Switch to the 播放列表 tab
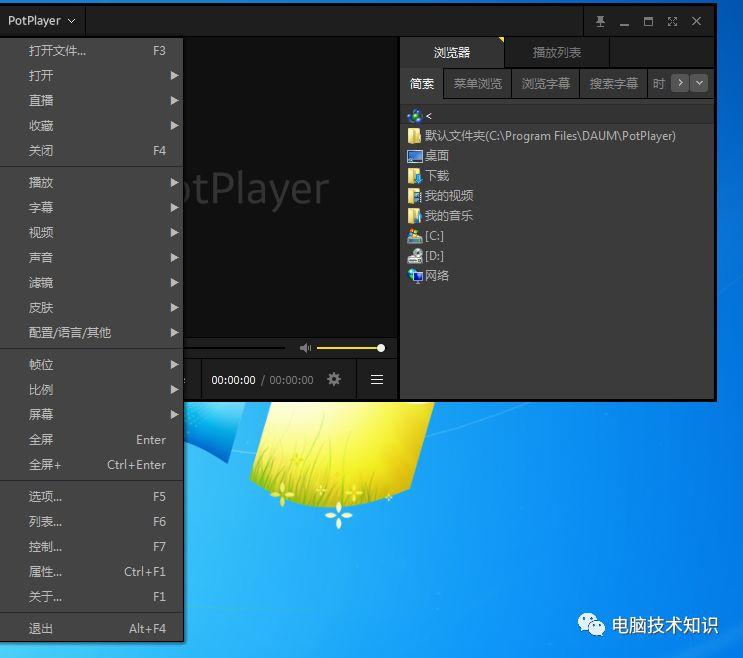 557,52
